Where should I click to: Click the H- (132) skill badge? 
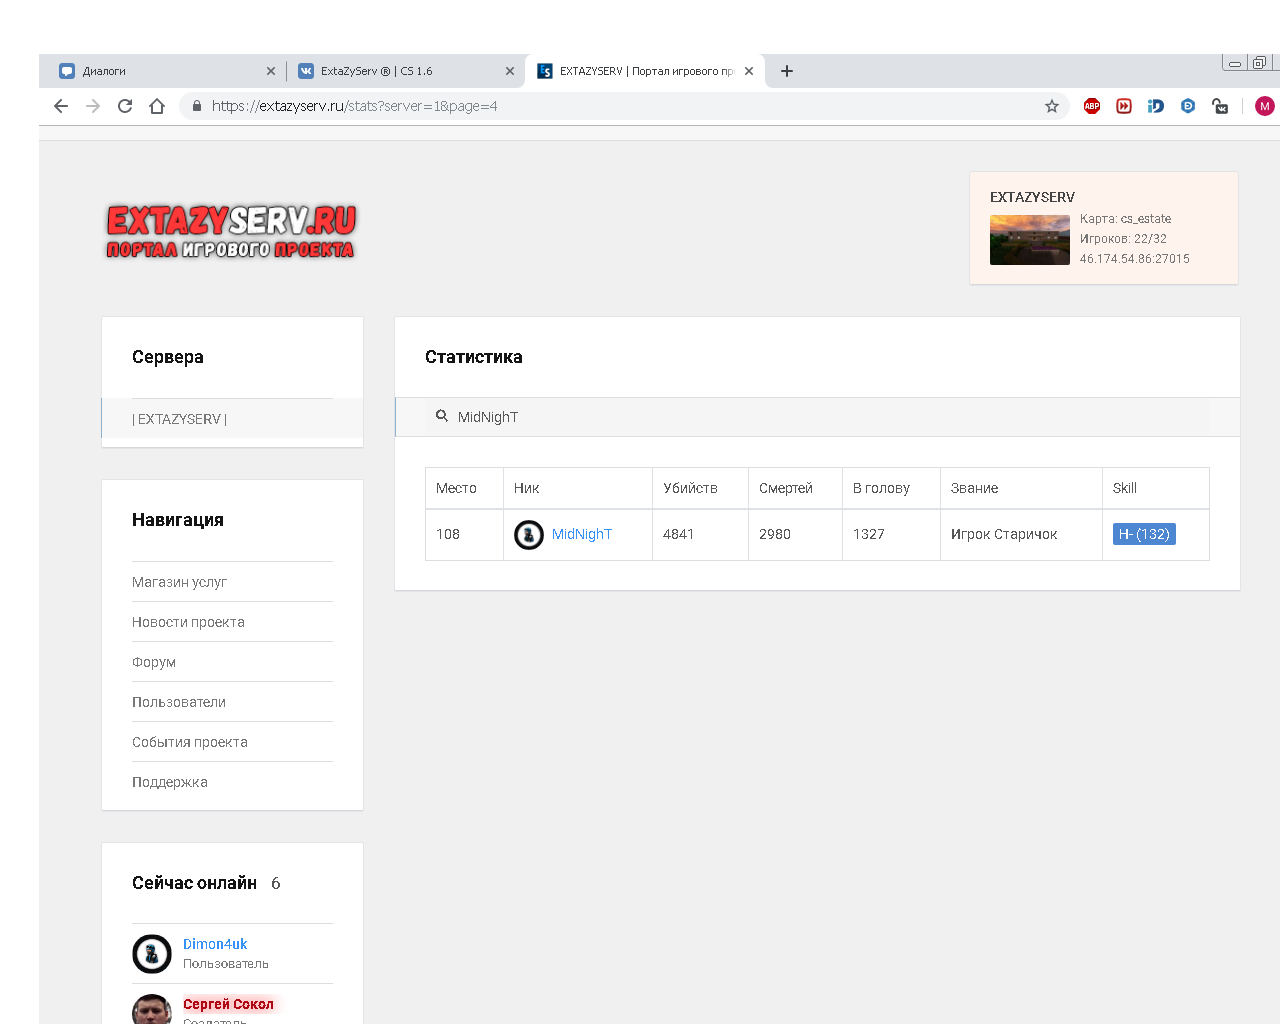point(1144,534)
